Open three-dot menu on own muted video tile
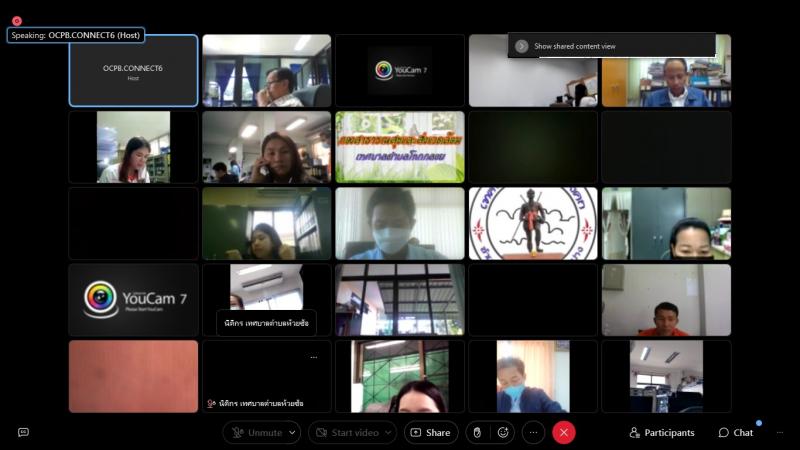This screenshot has width=800, height=450. click(x=313, y=357)
